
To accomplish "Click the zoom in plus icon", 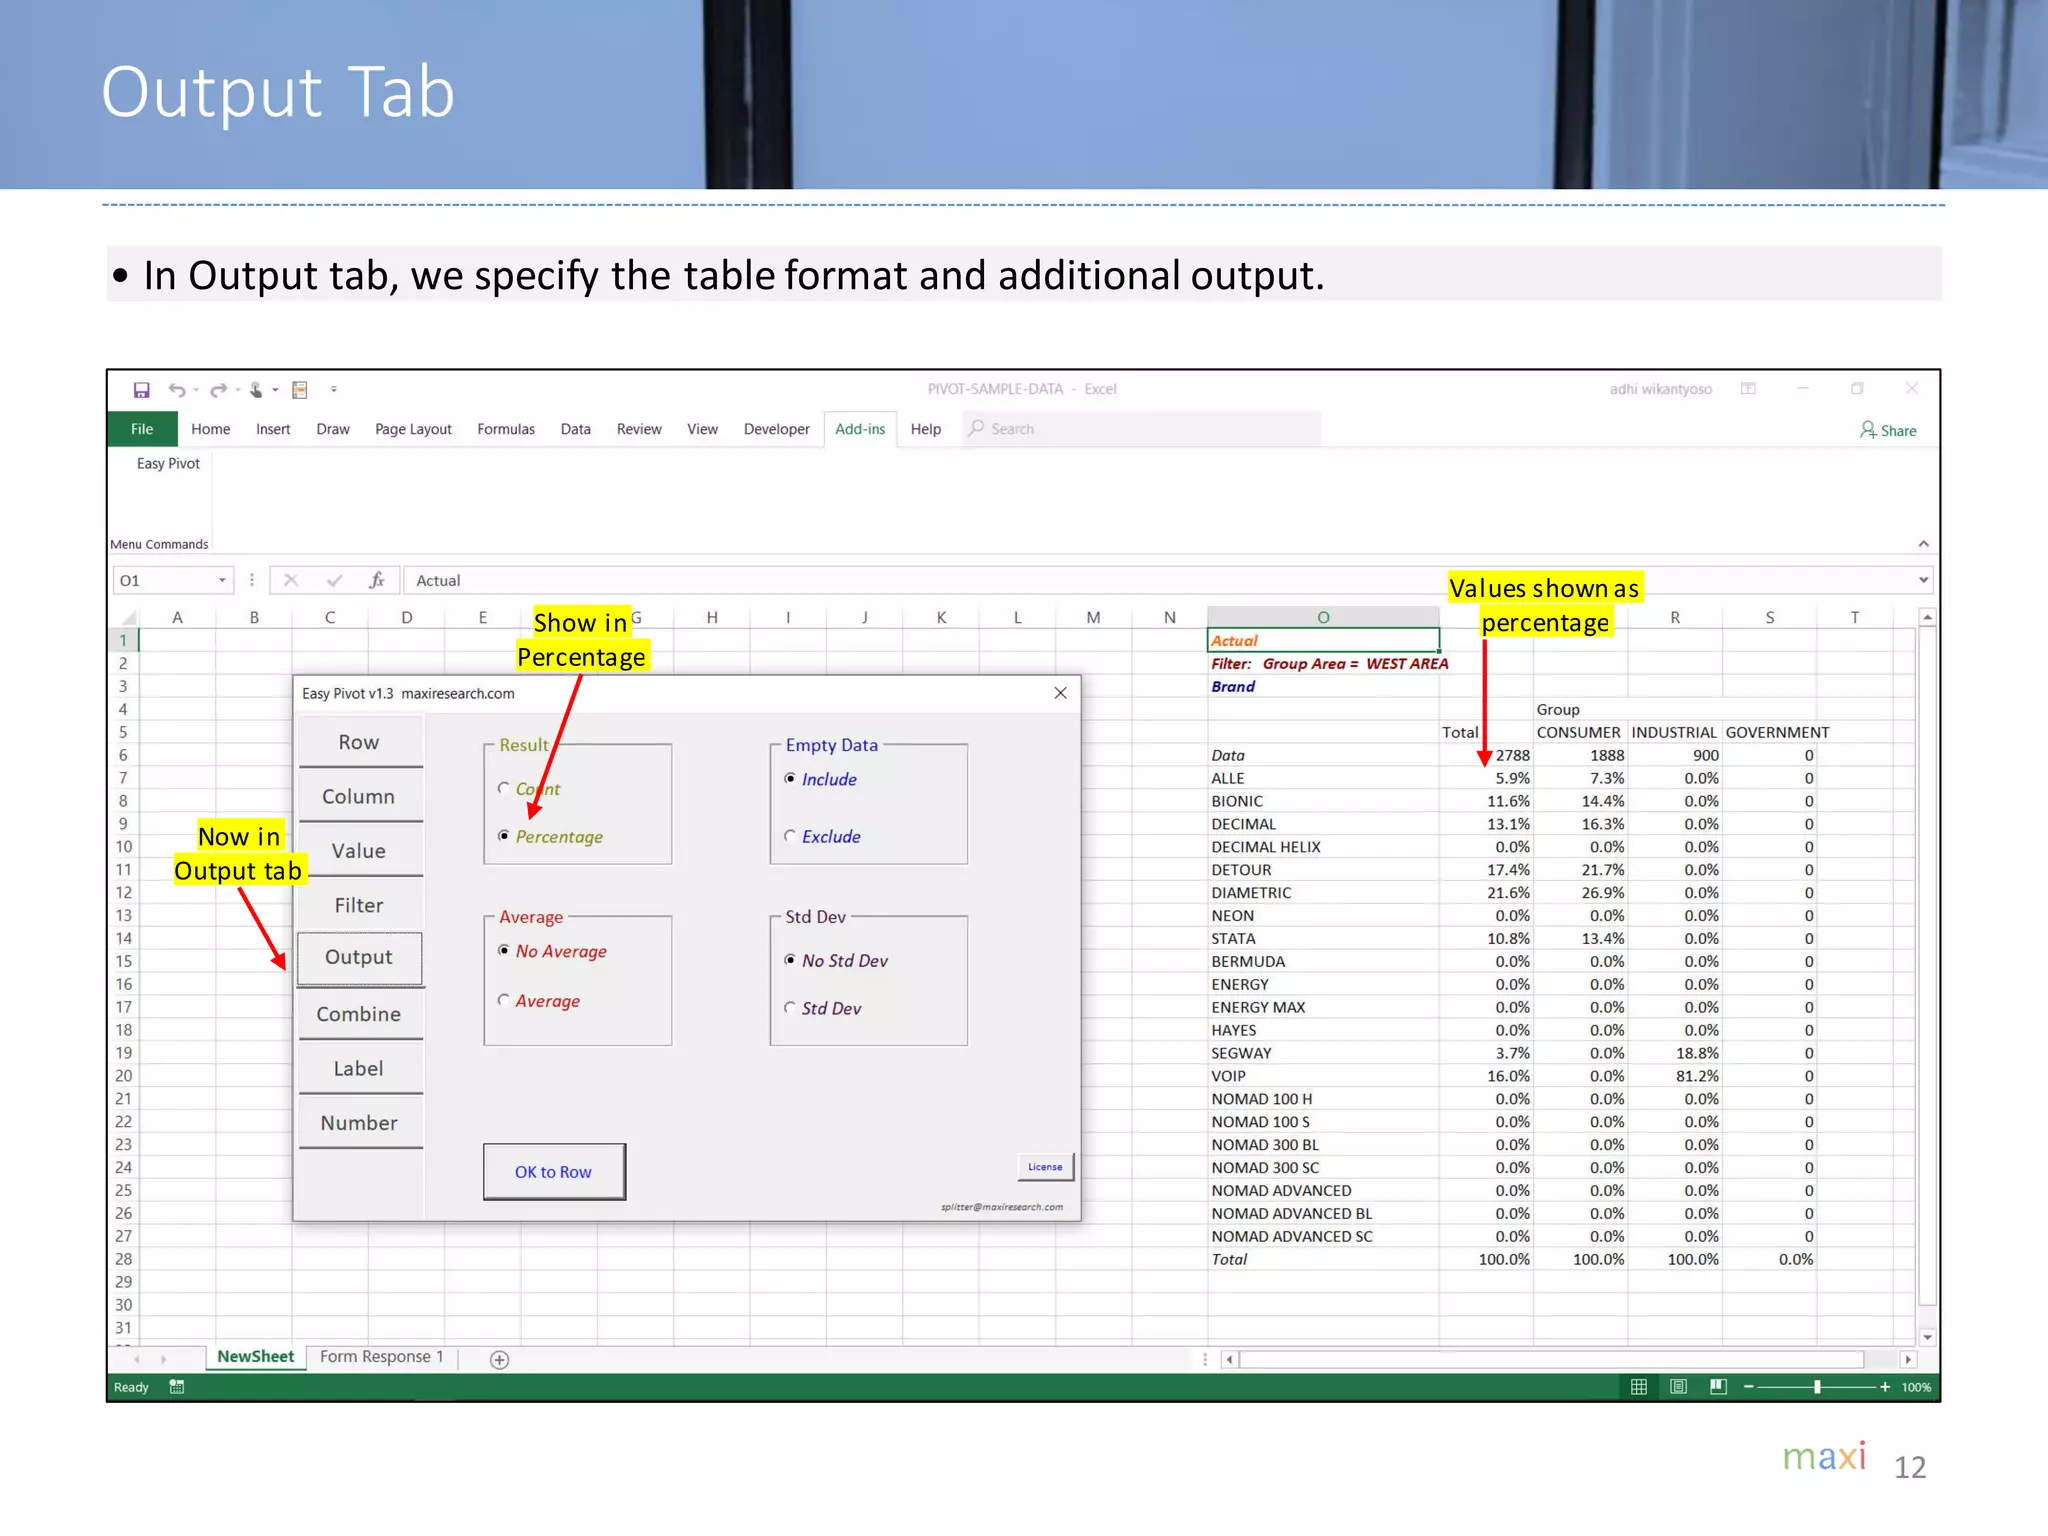I will 1885,1387.
